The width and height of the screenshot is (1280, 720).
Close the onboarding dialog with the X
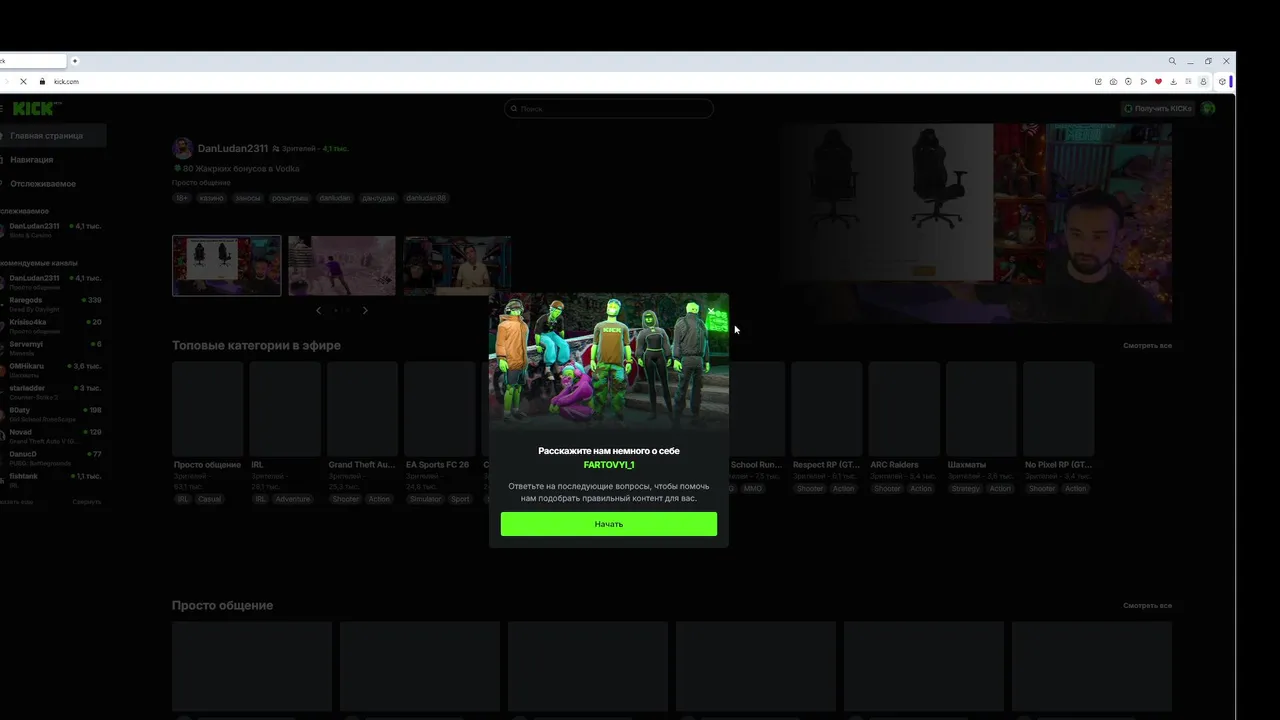(712, 311)
